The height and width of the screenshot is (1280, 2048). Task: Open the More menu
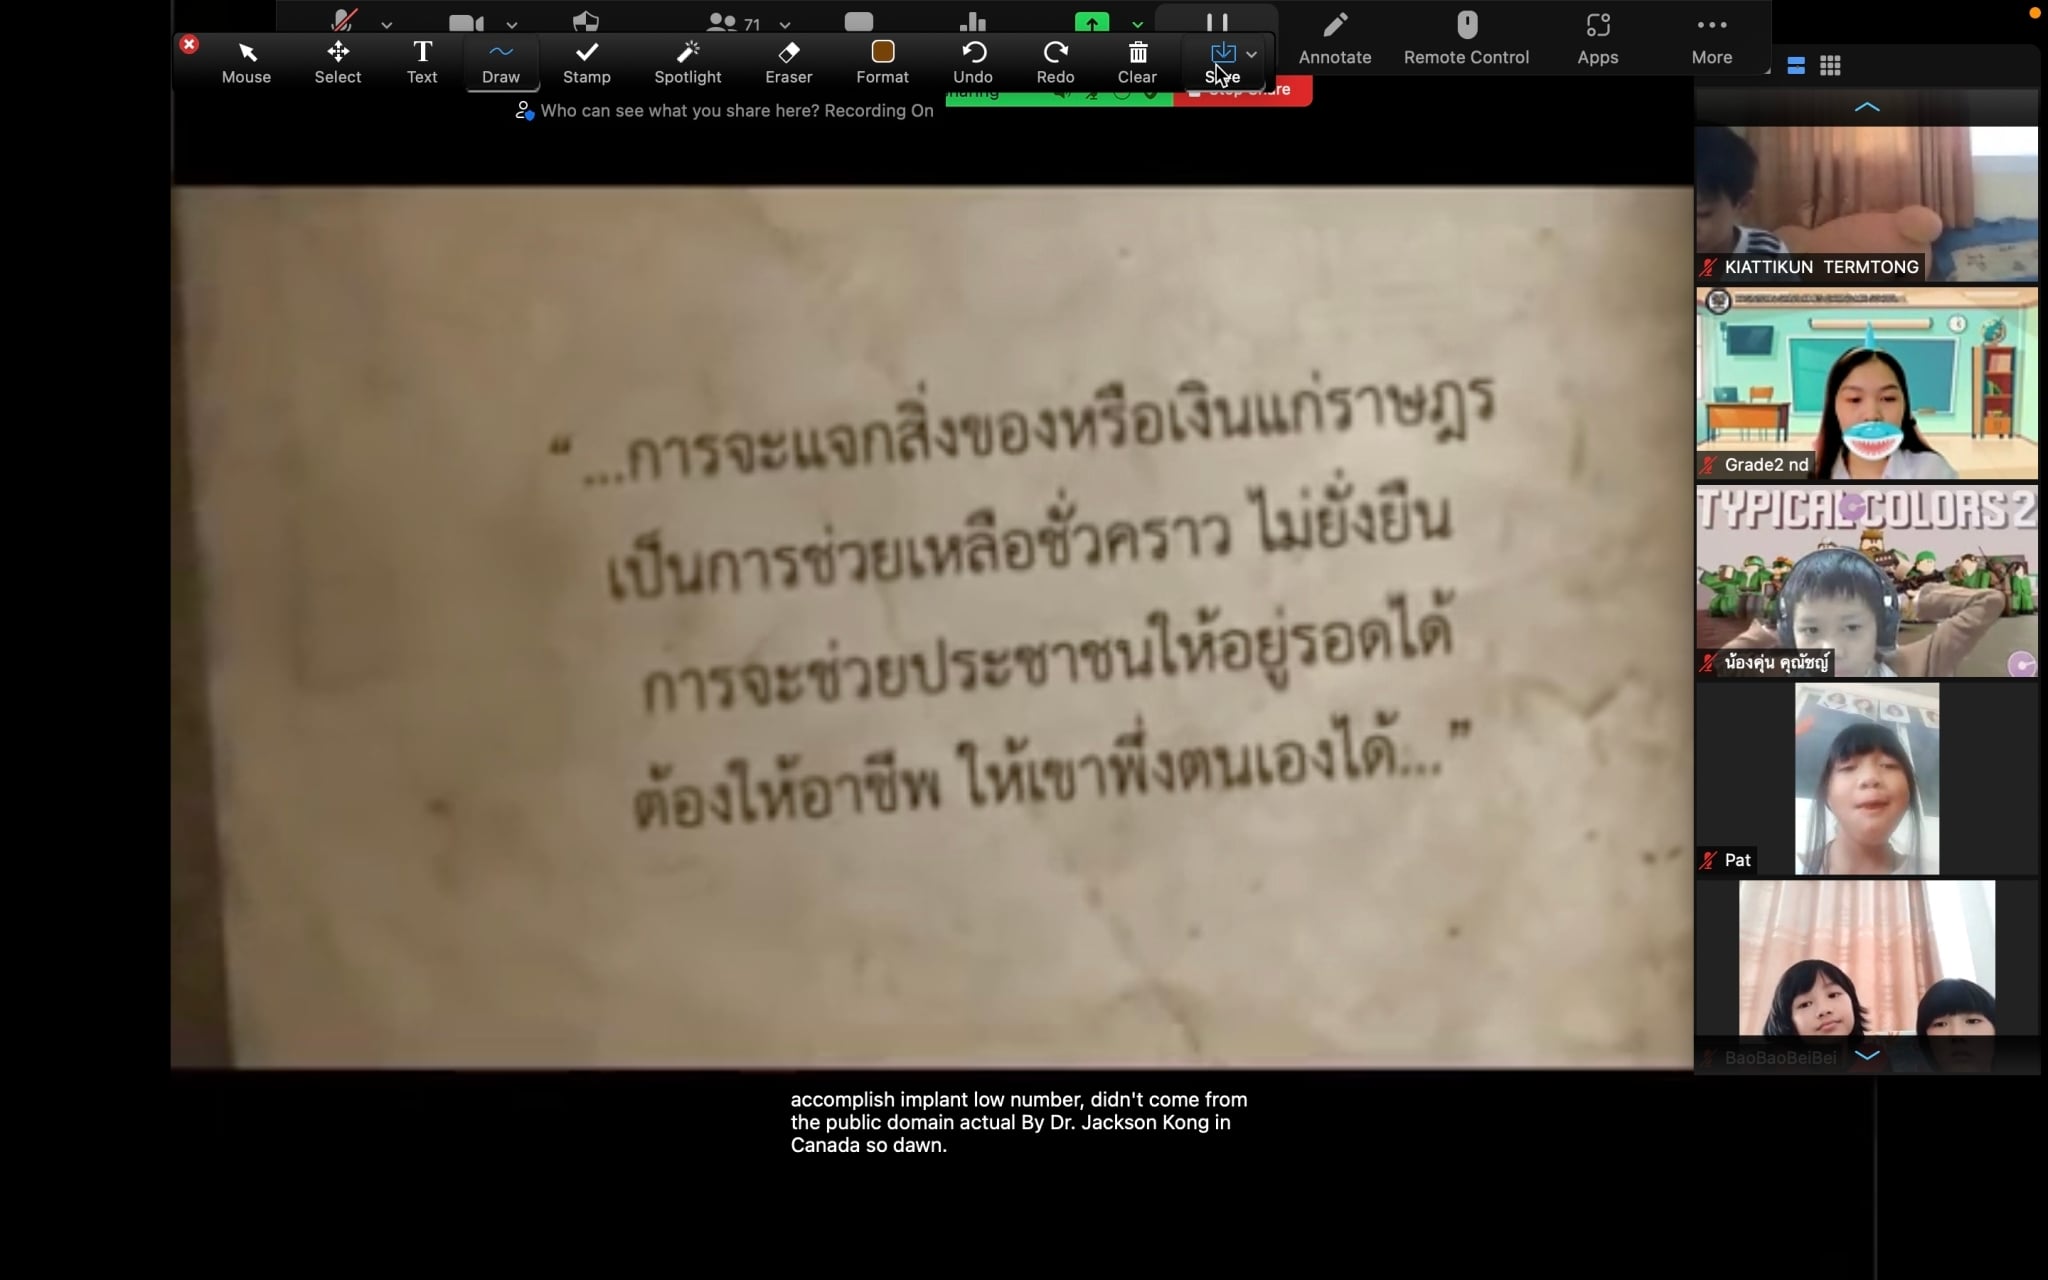pyautogui.click(x=1711, y=38)
